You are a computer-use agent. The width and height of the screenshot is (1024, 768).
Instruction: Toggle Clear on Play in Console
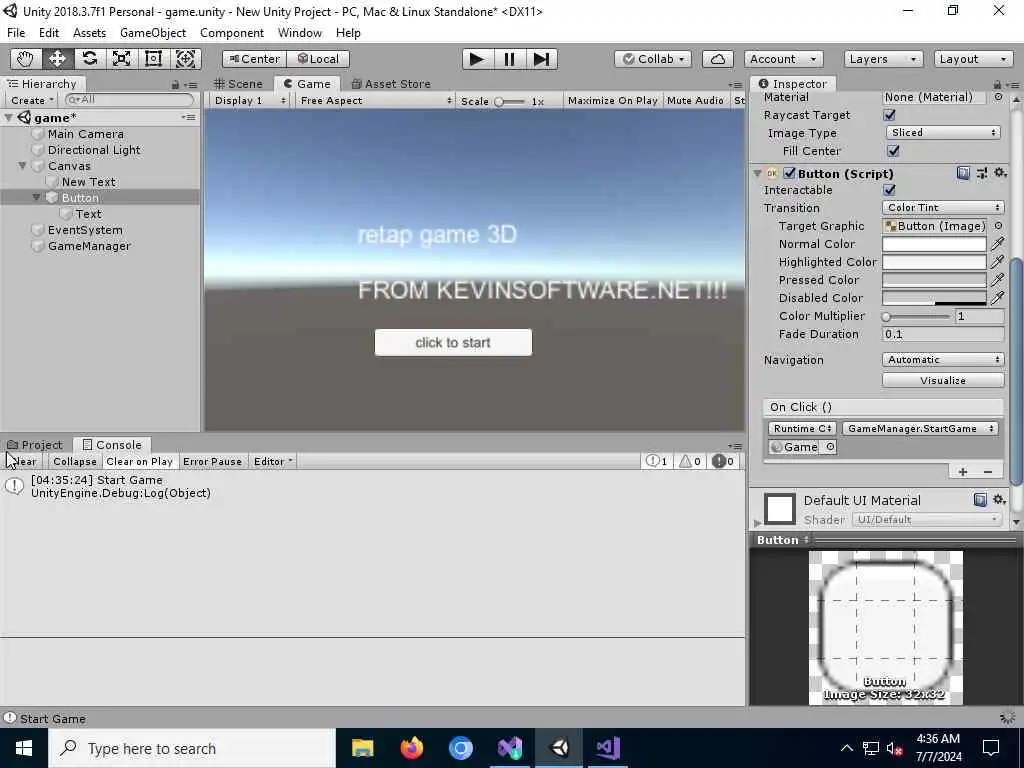140,461
